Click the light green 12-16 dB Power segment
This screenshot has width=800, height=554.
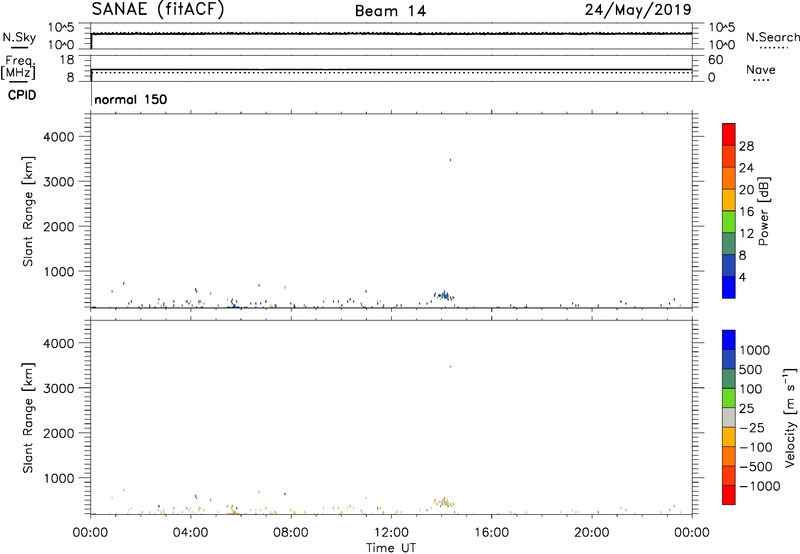click(729, 222)
